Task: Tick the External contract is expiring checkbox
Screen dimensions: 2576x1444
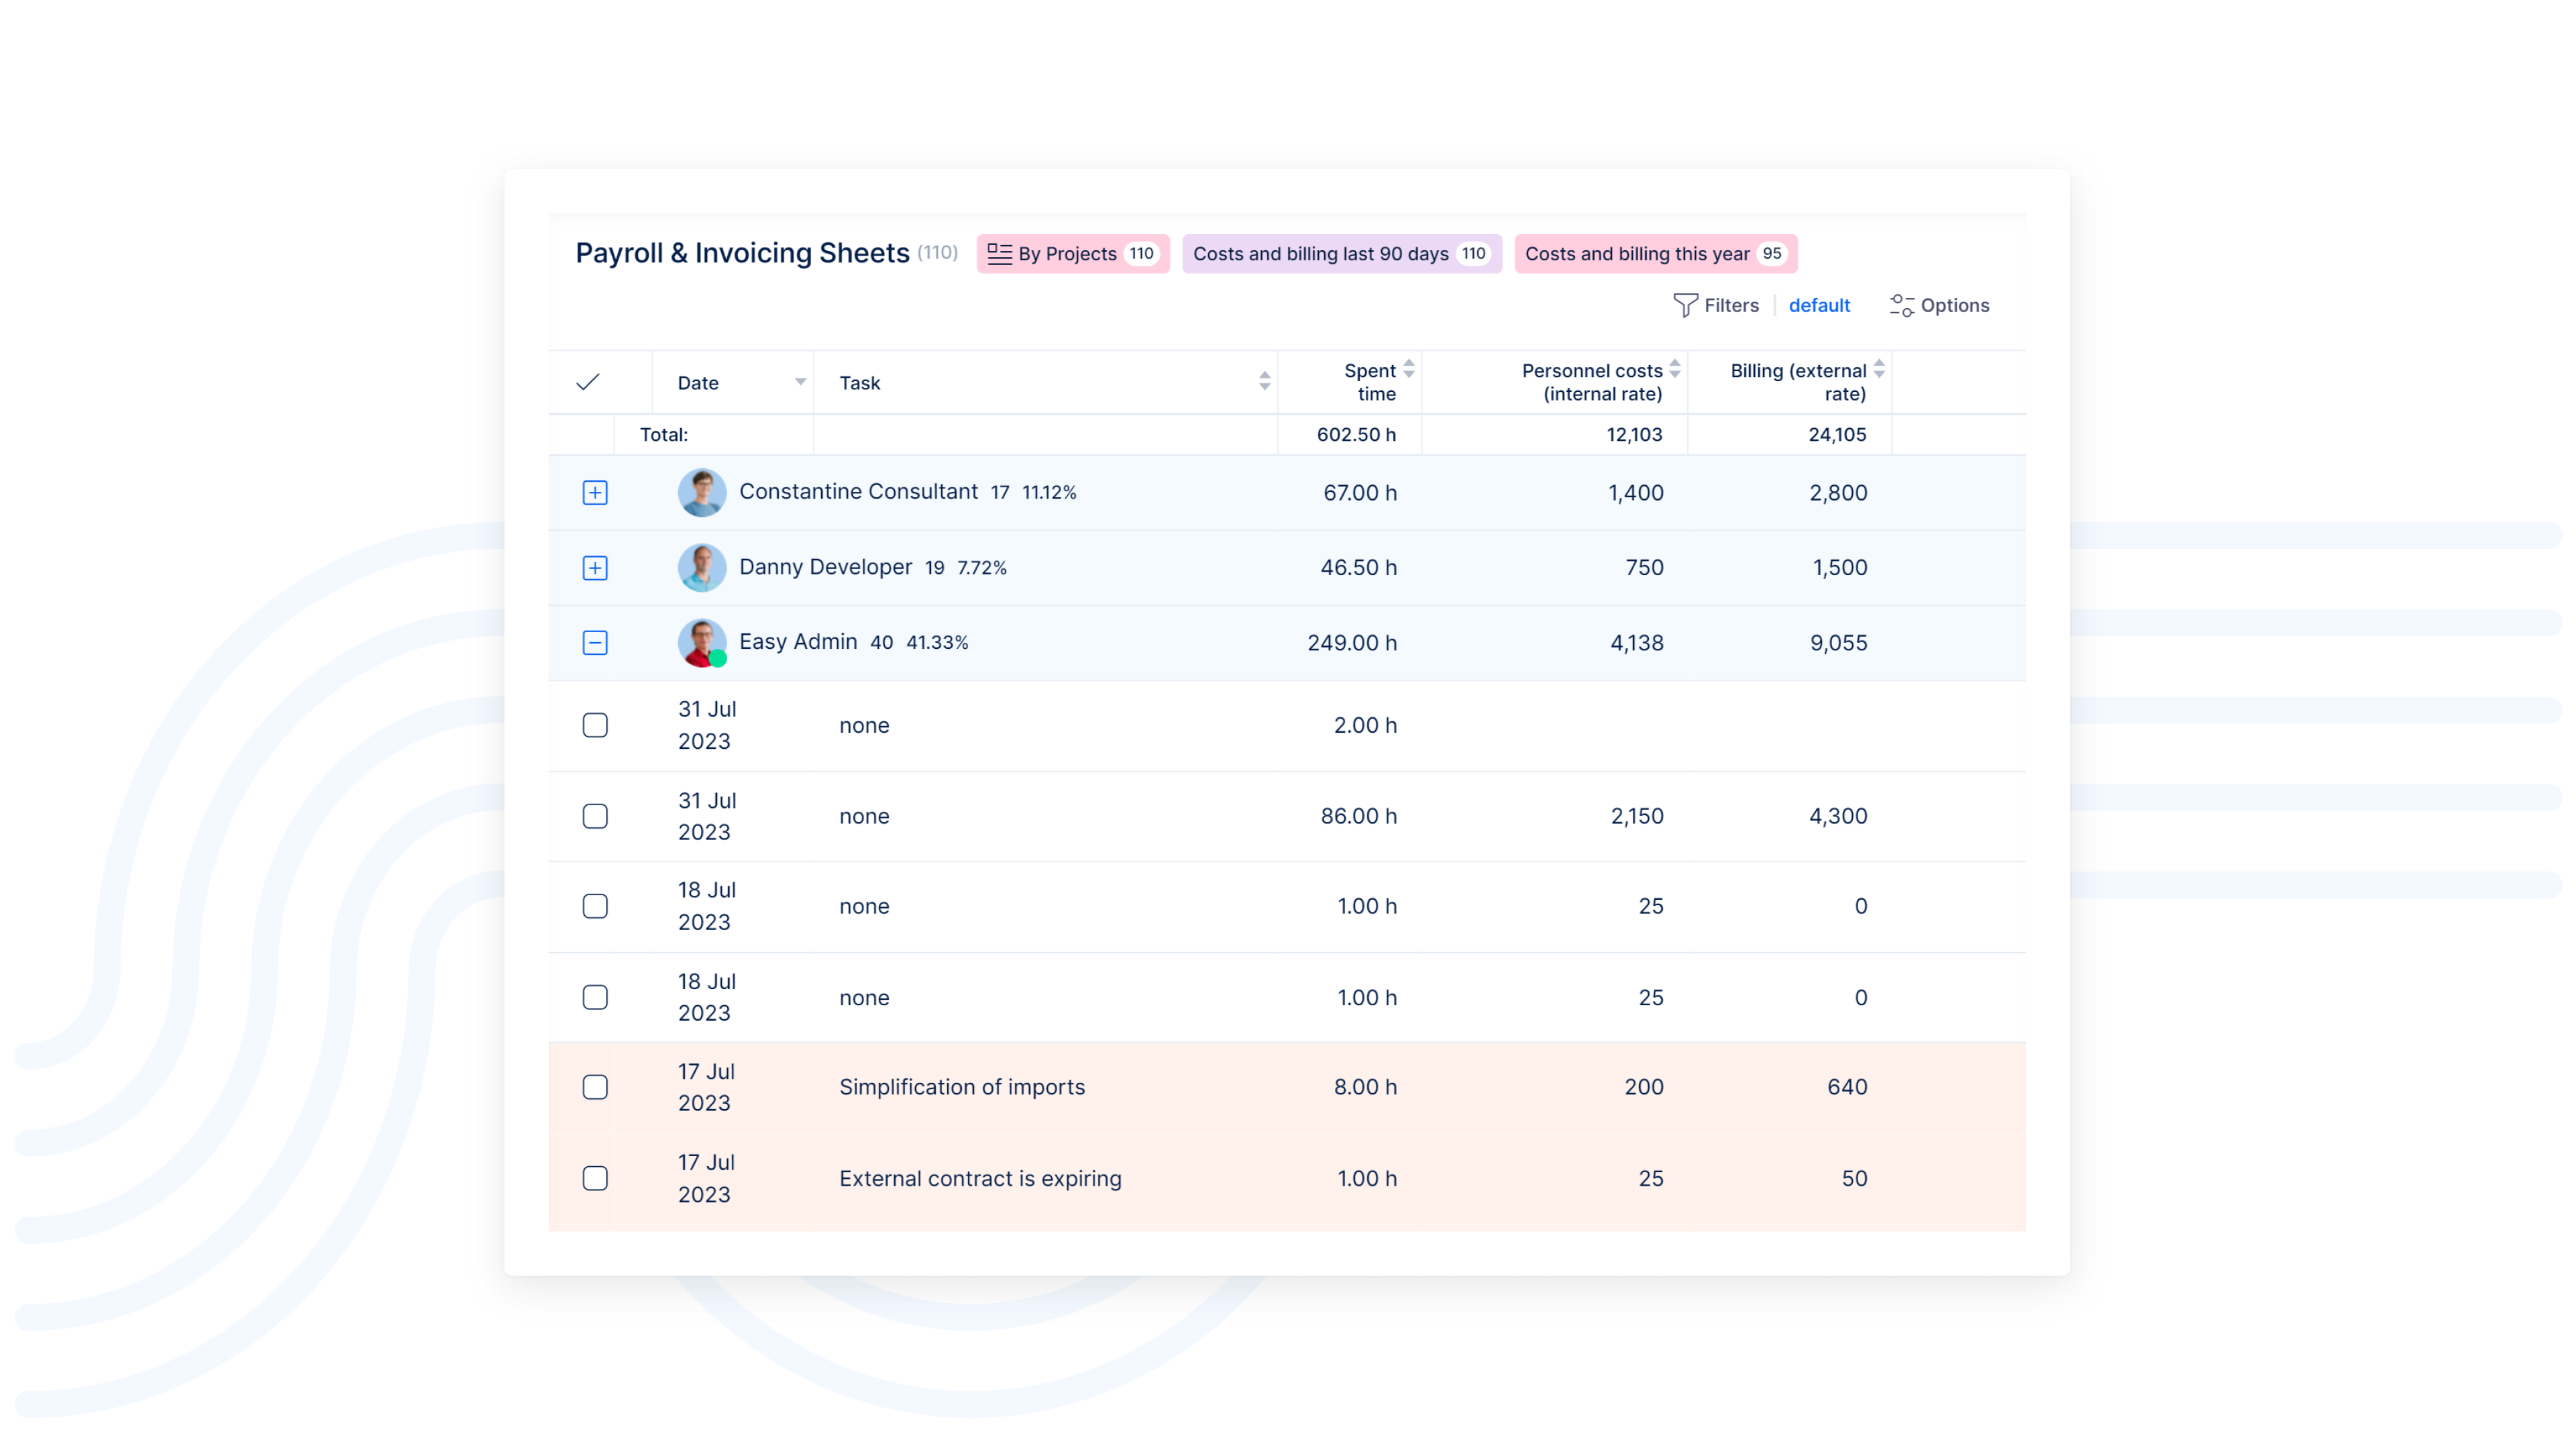Action: point(595,1178)
